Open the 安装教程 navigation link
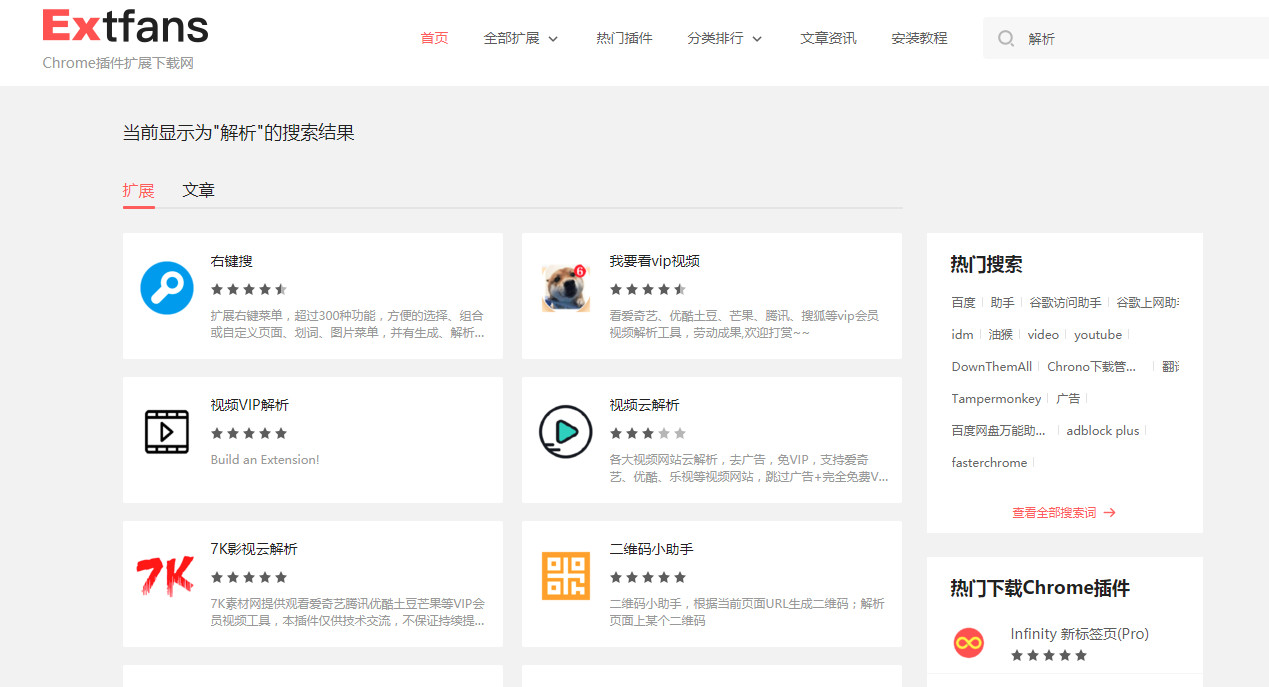 pos(919,39)
